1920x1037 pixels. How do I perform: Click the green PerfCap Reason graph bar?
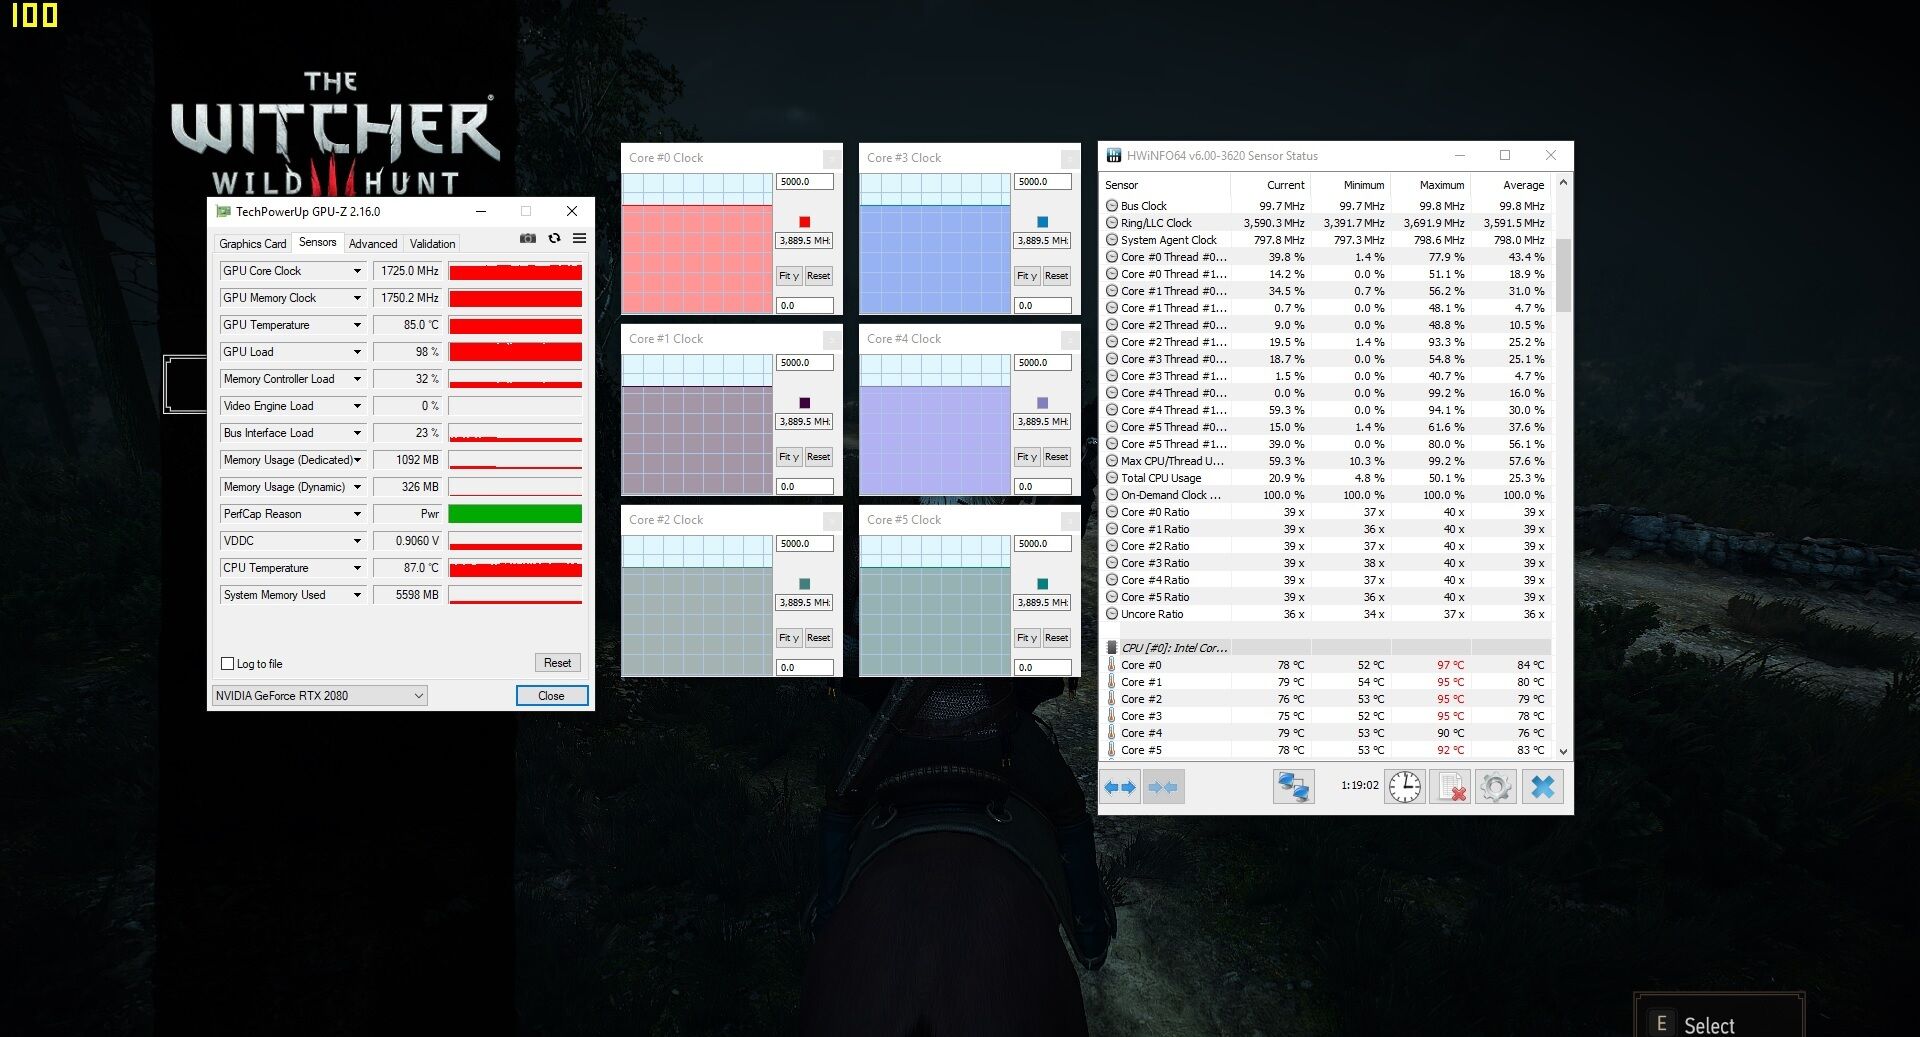pos(515,514)
